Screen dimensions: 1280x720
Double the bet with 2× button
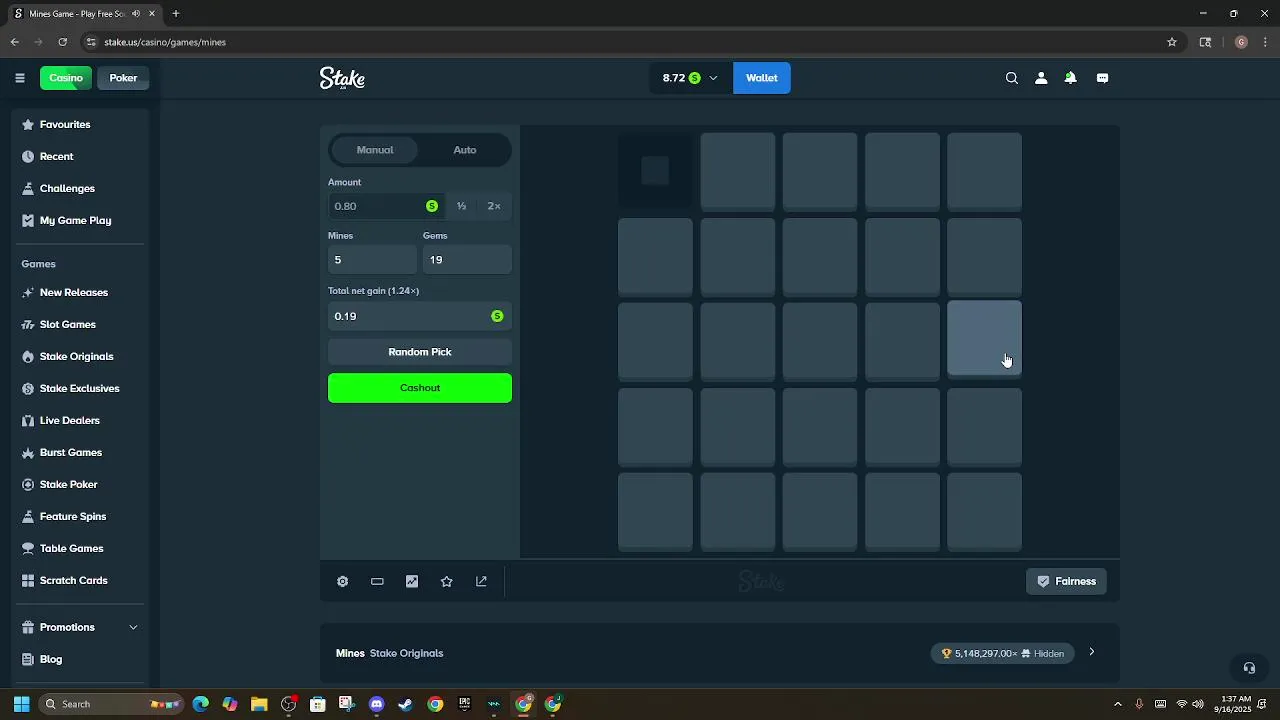(x=494, y=206)
